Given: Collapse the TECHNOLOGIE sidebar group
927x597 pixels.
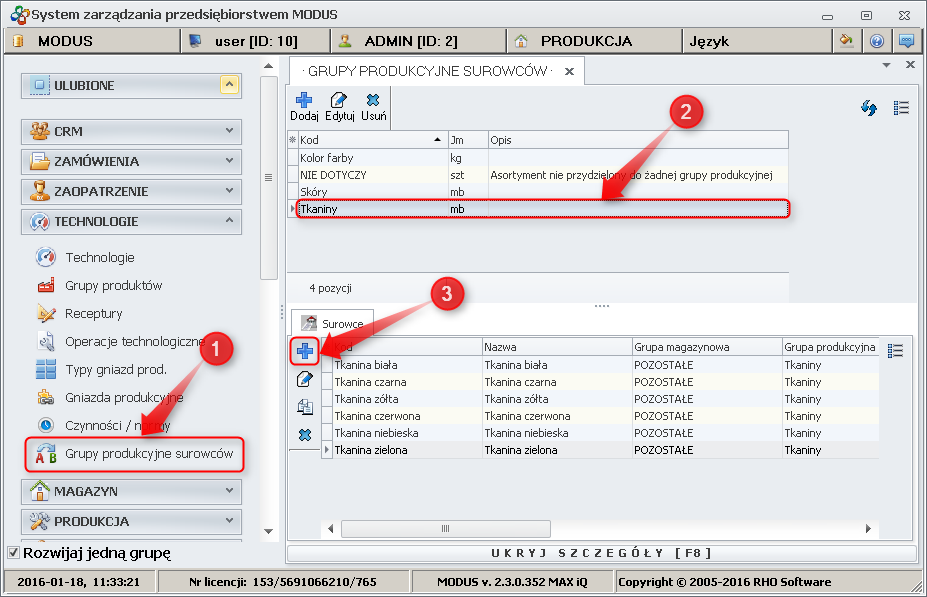Looking at the screenshot, I should [131, 221].
